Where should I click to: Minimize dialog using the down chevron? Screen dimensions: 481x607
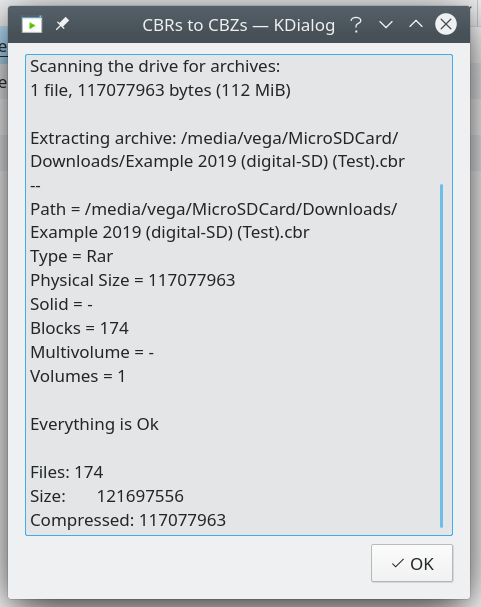pyautogui.click(x=386, y=25)
